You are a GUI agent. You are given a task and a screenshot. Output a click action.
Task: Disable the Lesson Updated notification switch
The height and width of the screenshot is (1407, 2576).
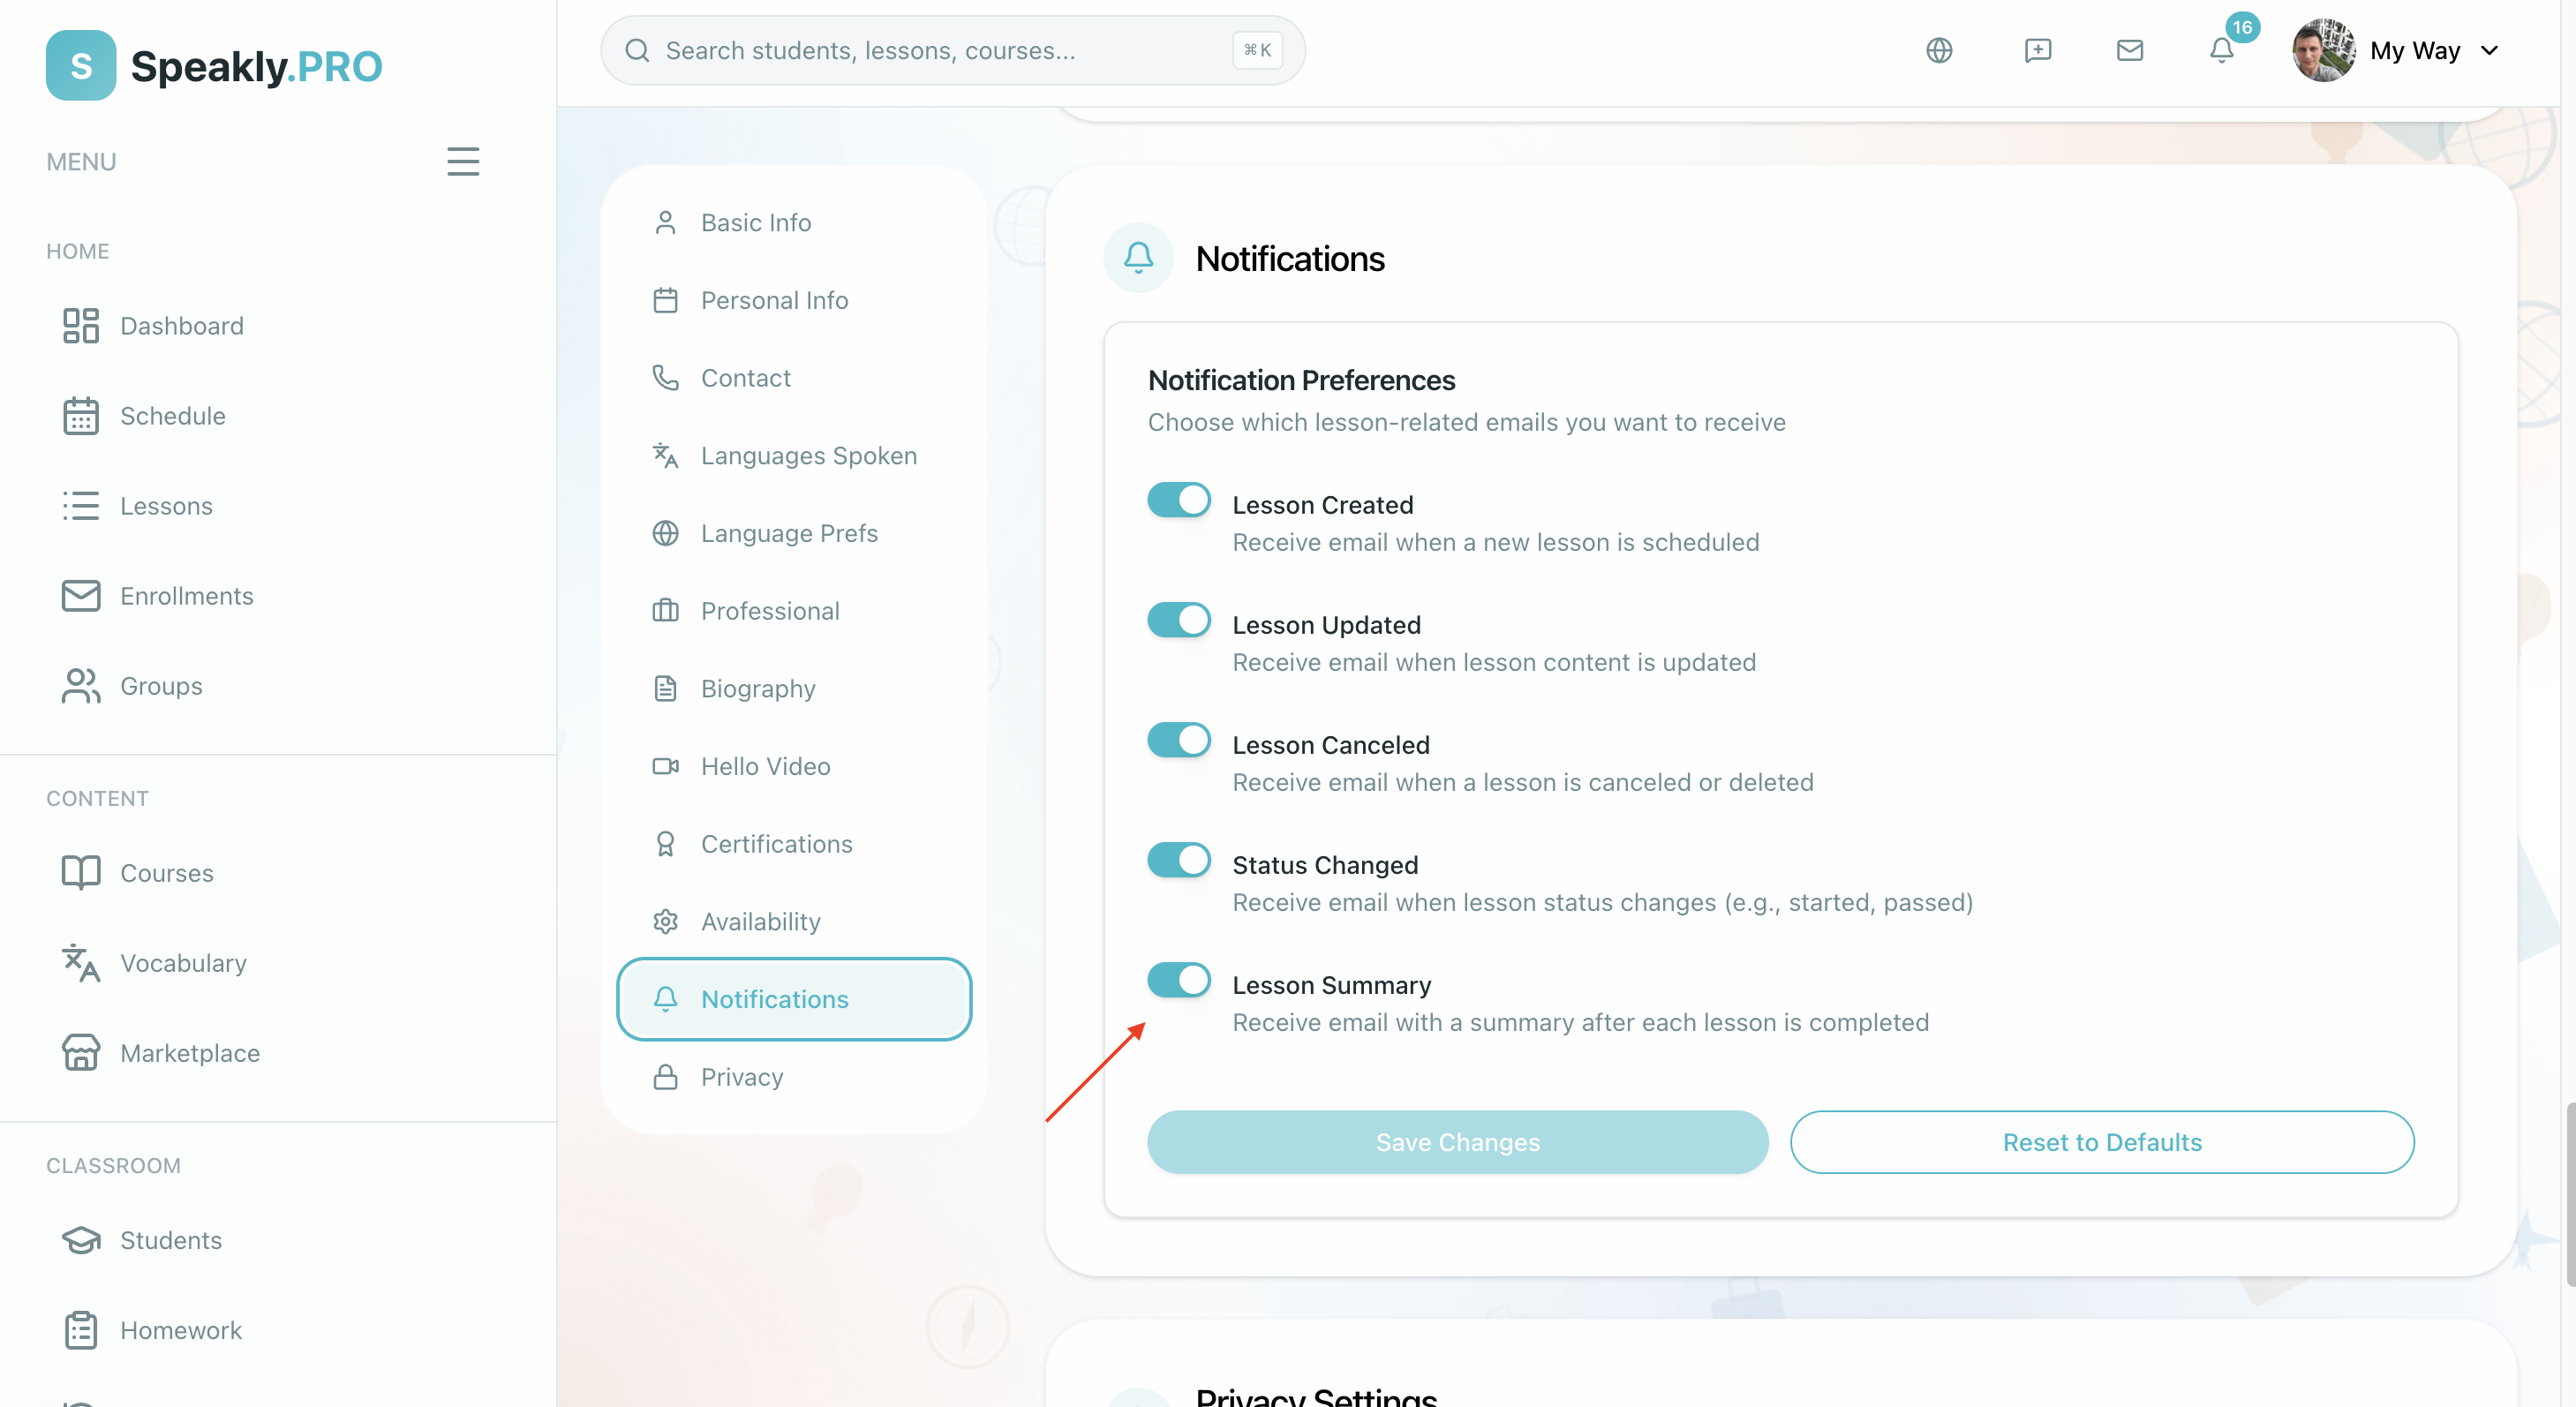pos(1179,620)
